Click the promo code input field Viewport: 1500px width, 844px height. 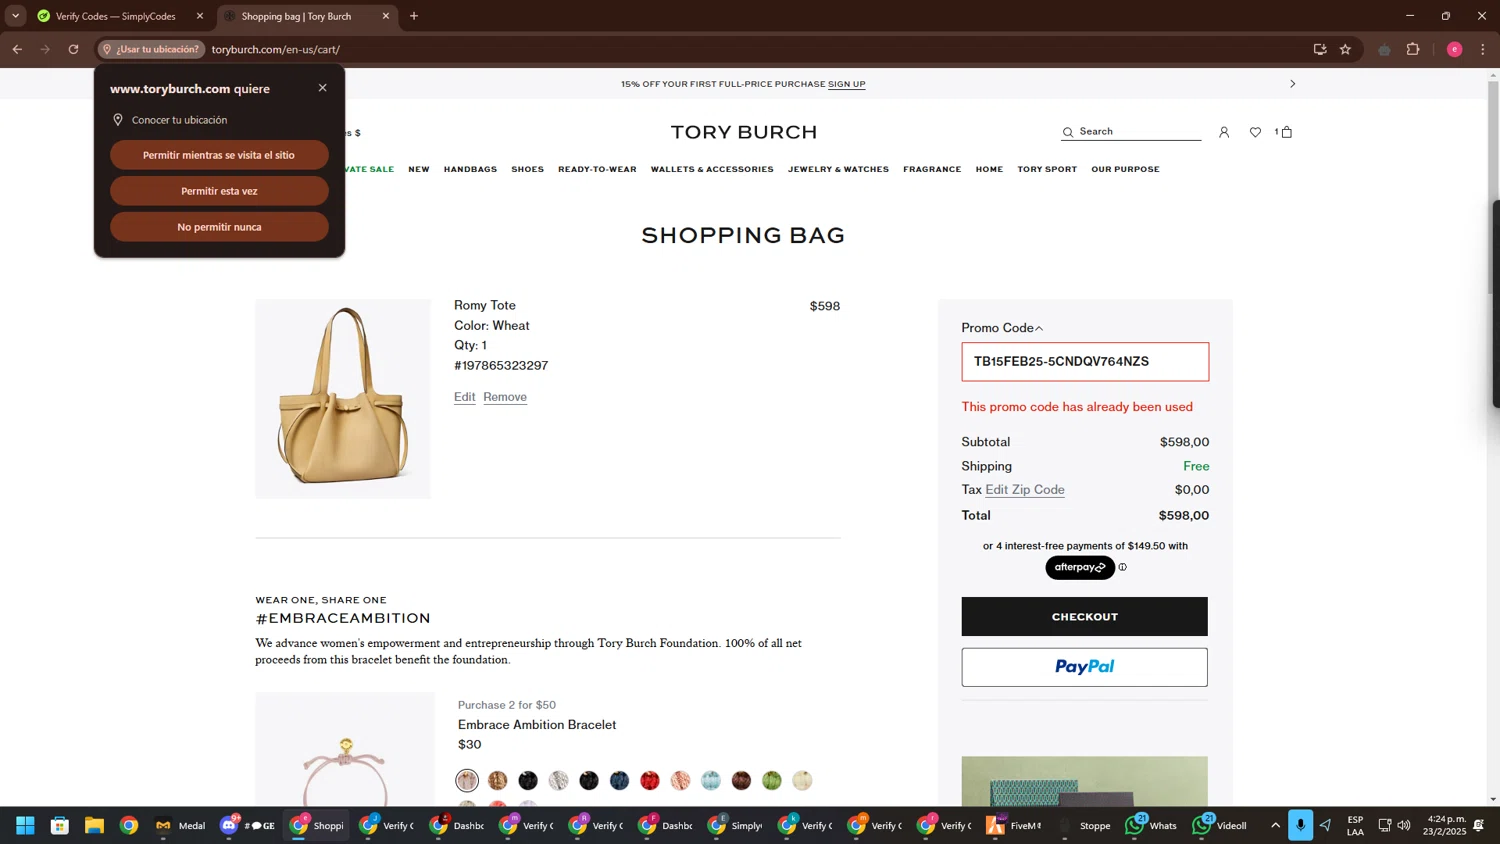click(x=1085, y=362)
